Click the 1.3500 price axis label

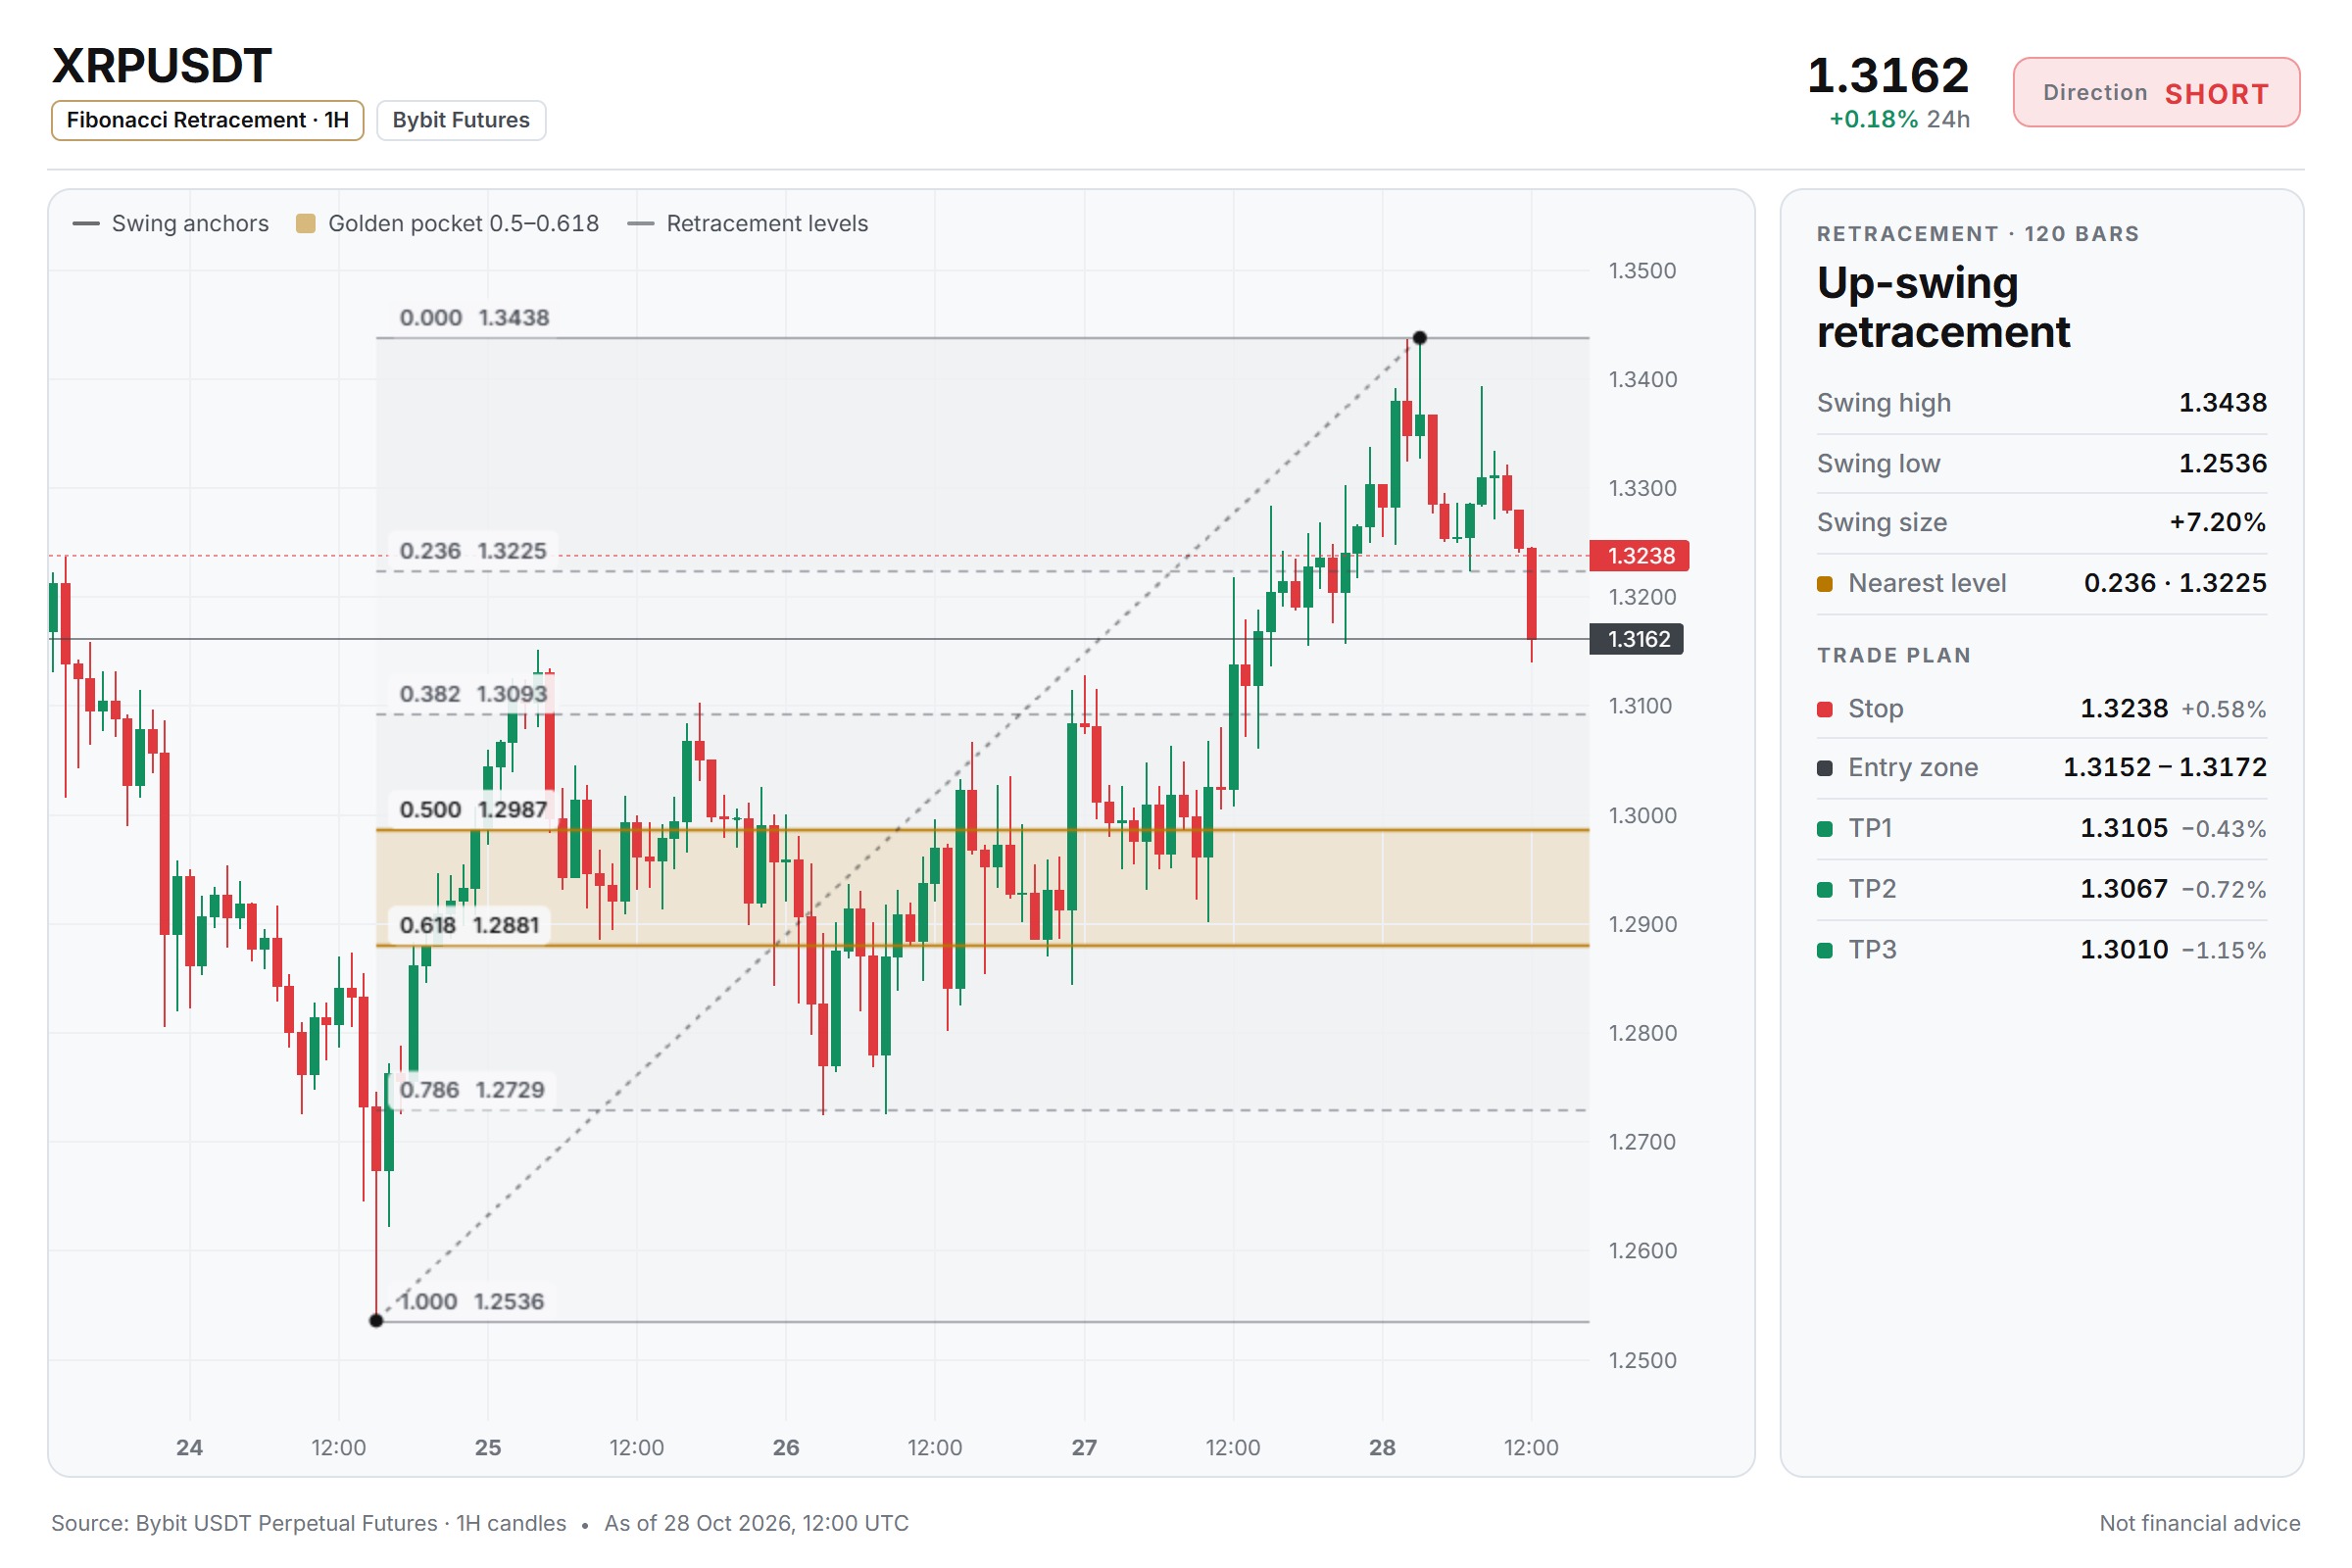point(1642,271)
